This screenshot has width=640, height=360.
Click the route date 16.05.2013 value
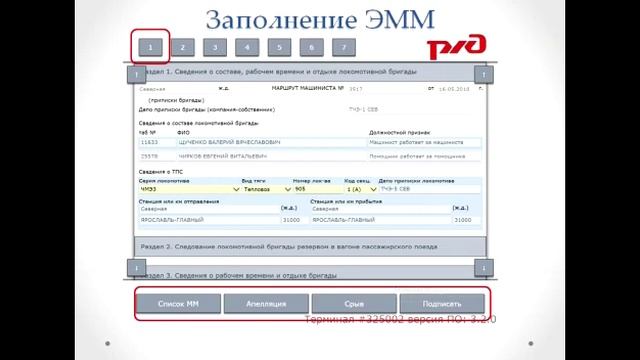pos(454,89)
